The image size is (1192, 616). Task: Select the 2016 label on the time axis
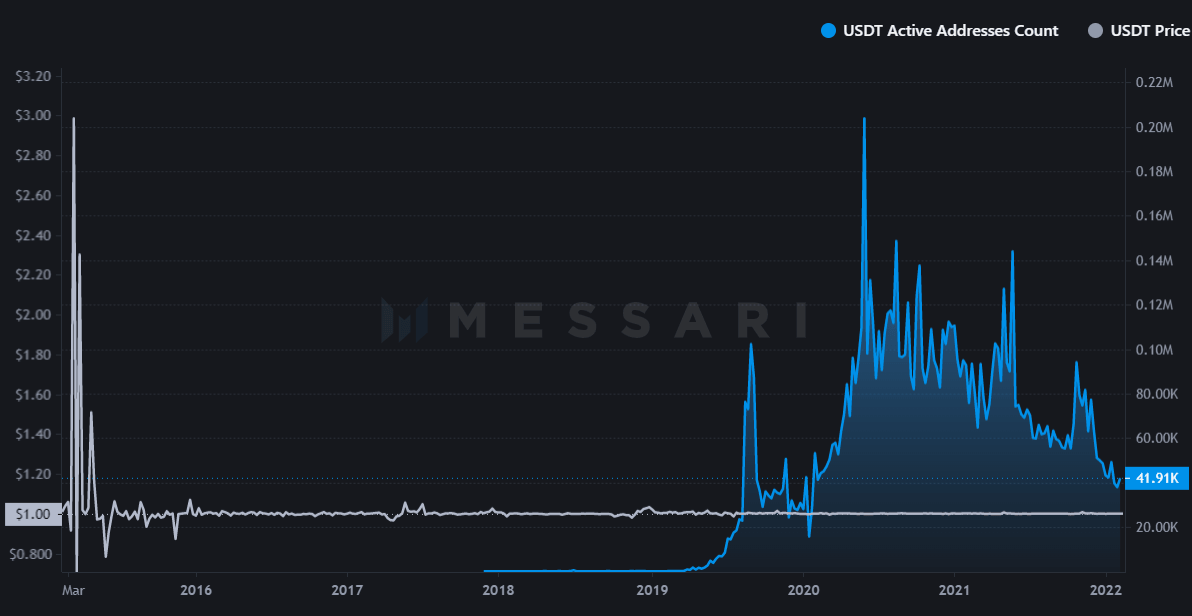[196, 592]
